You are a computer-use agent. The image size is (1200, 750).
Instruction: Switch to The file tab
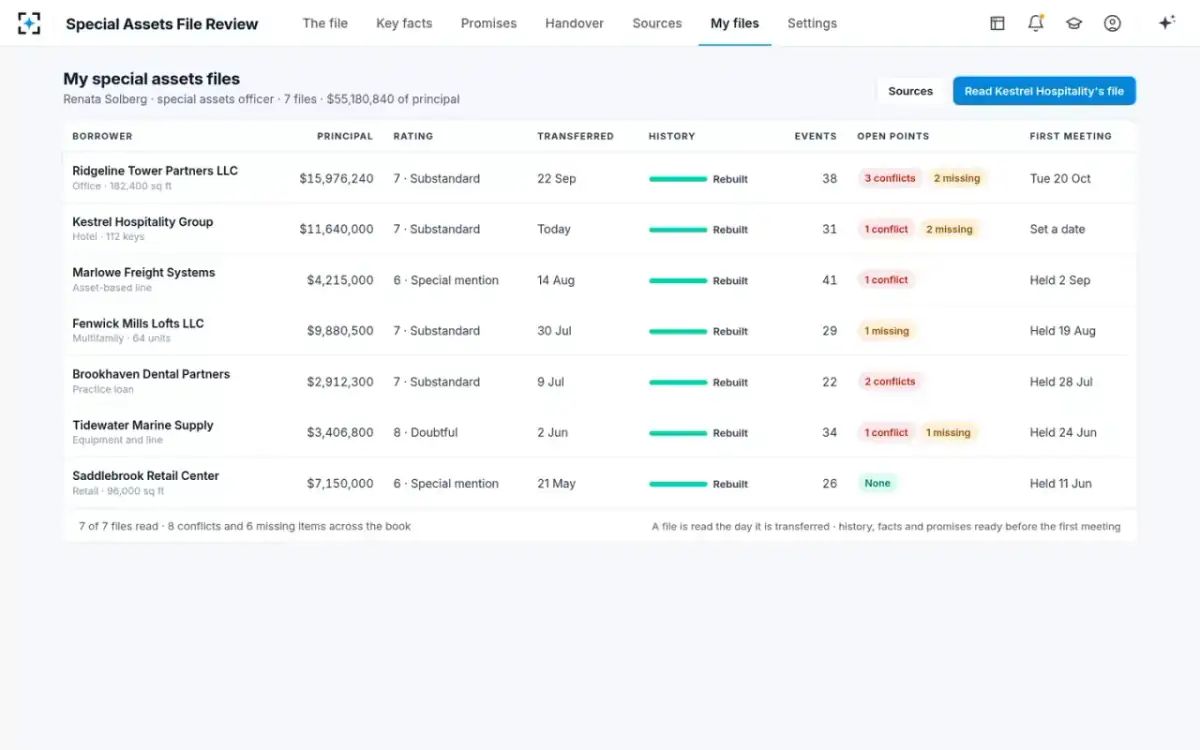pyautogui.click(x=325, y=23)
